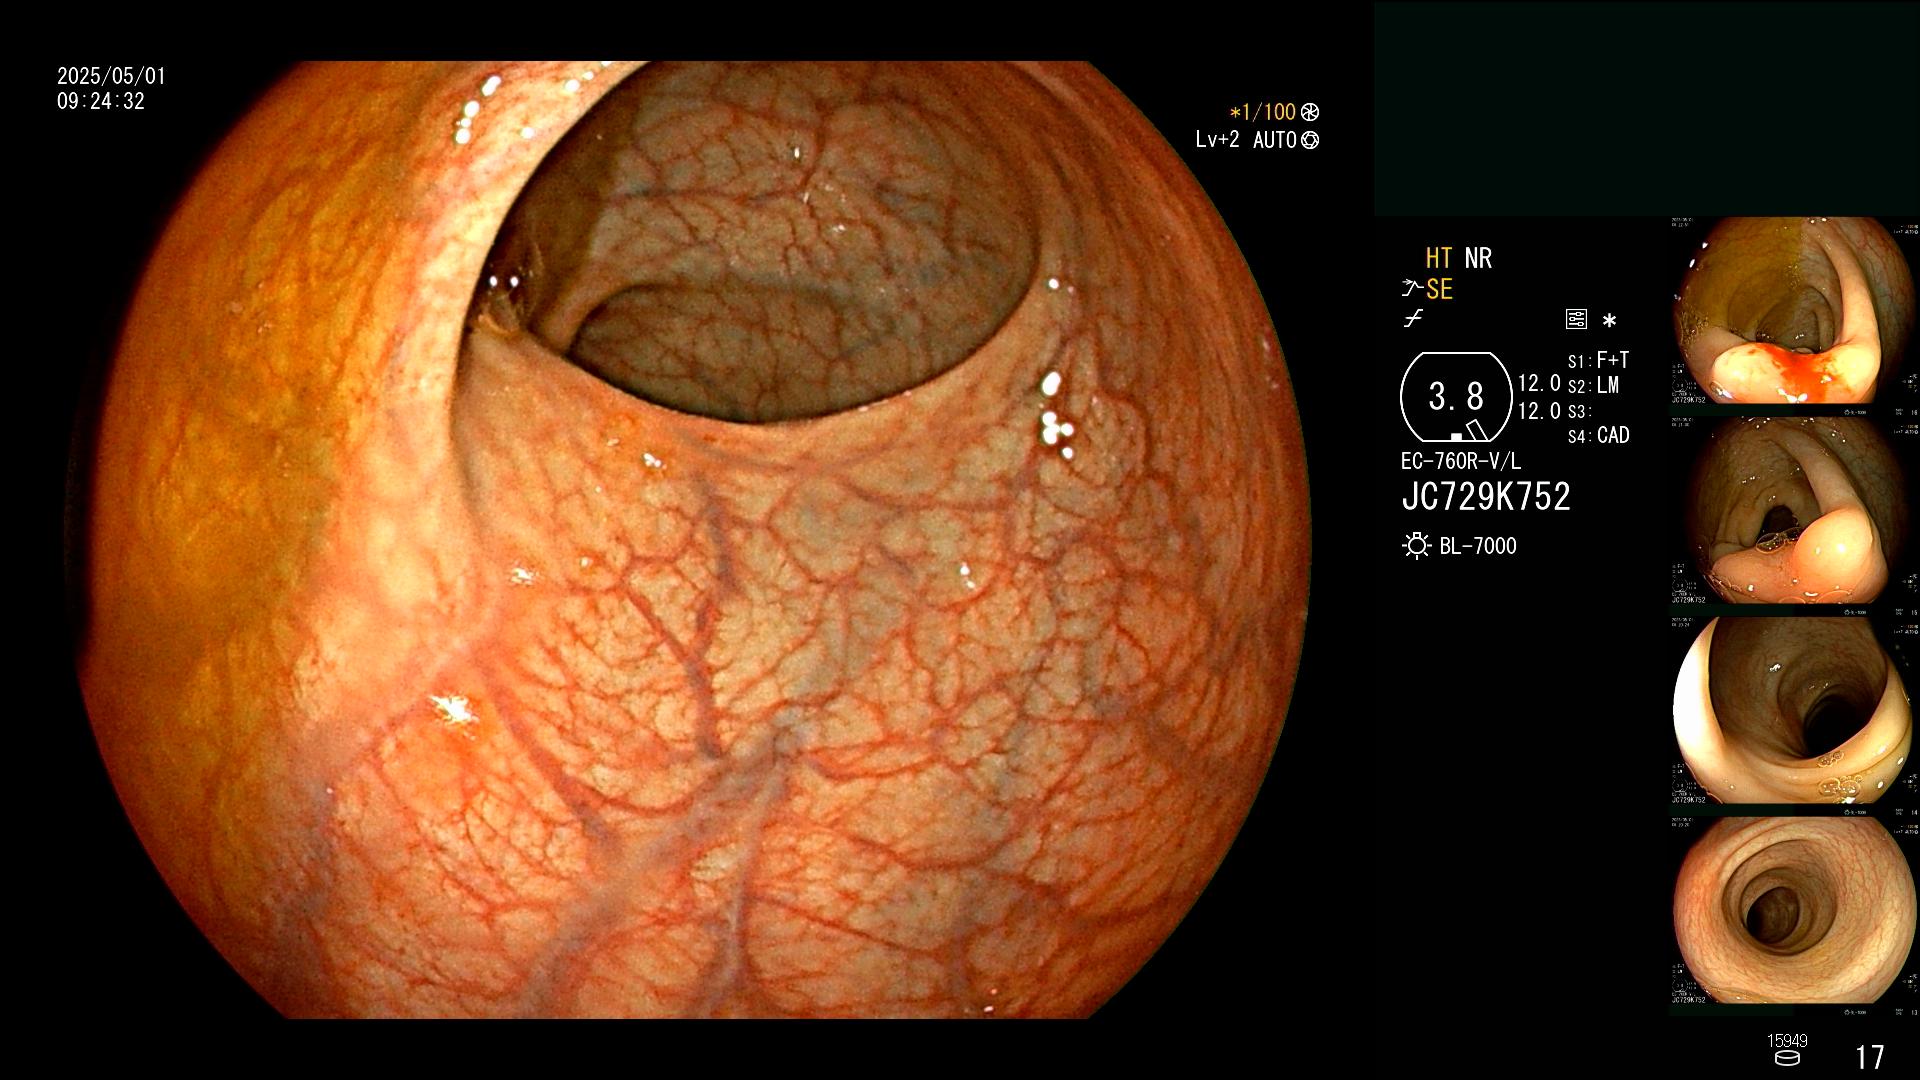The width and height of the screenshot is (1920, 1080).
Task: Click the main endoscopic live image
Action: 693,540
